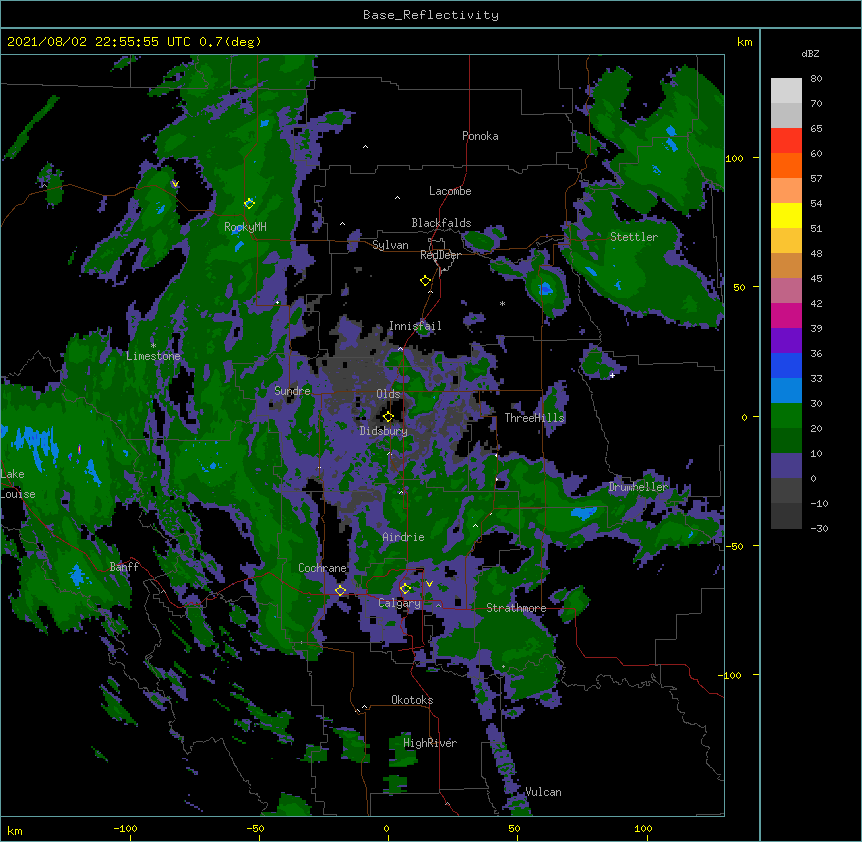Click the Lacombe city label
Image resolution: width=862 pixels, height=842 pixels.
click(450, 191)
